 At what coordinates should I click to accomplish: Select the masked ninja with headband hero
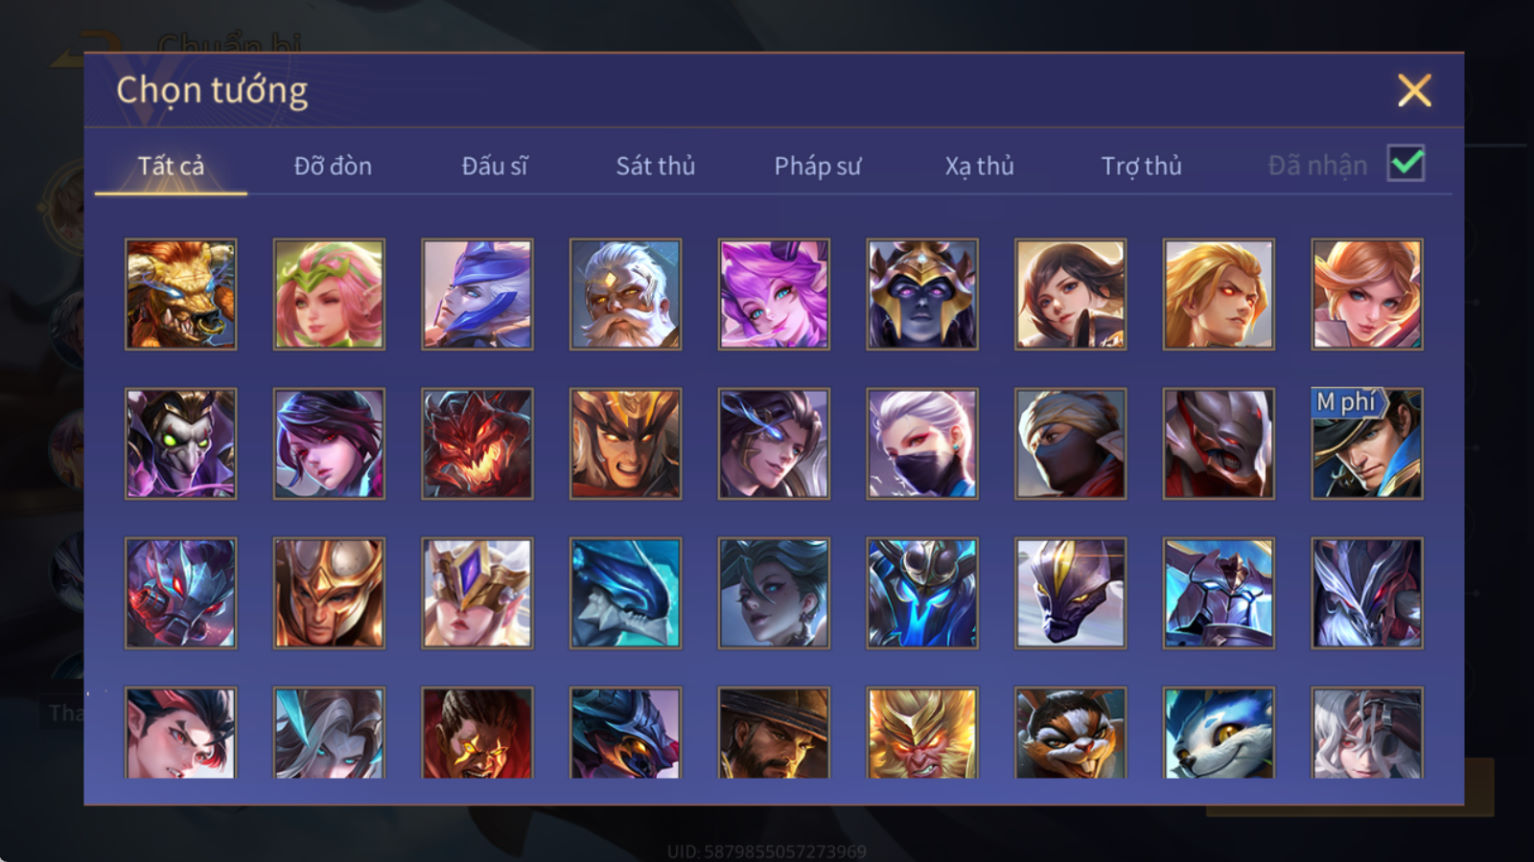1070,444
